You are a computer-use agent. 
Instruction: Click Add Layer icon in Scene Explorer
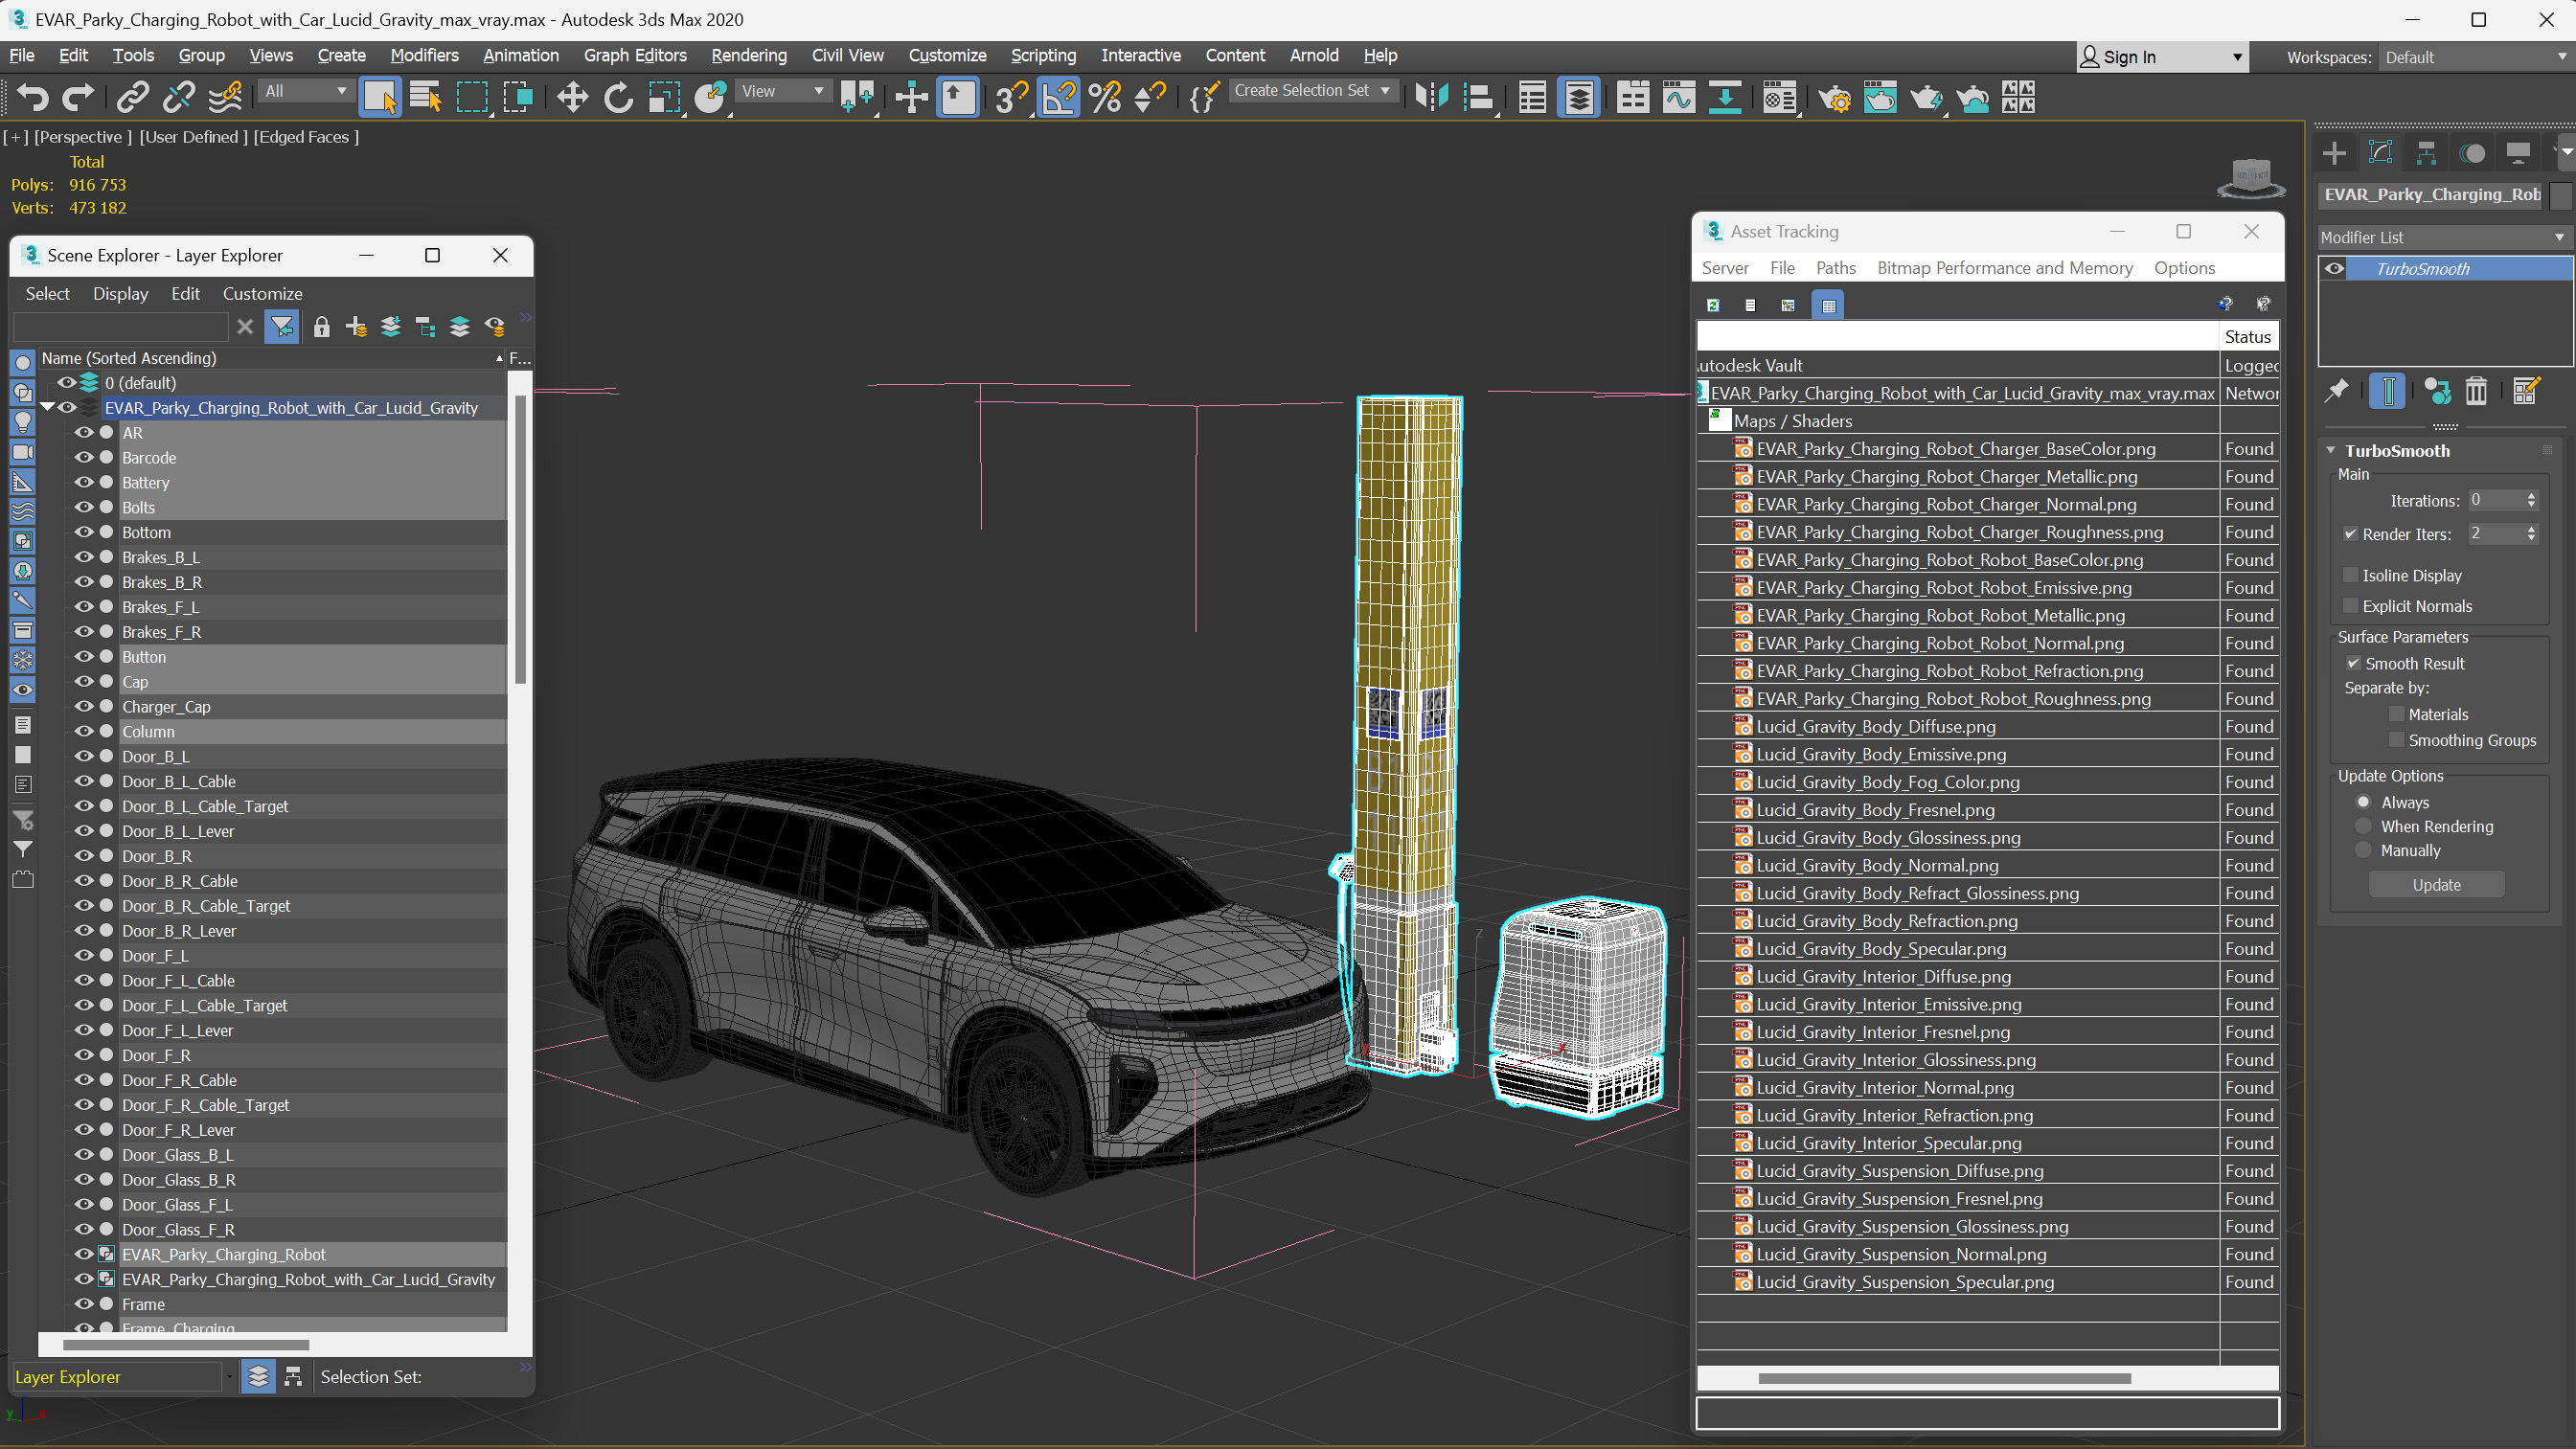(x=356, y=326)
